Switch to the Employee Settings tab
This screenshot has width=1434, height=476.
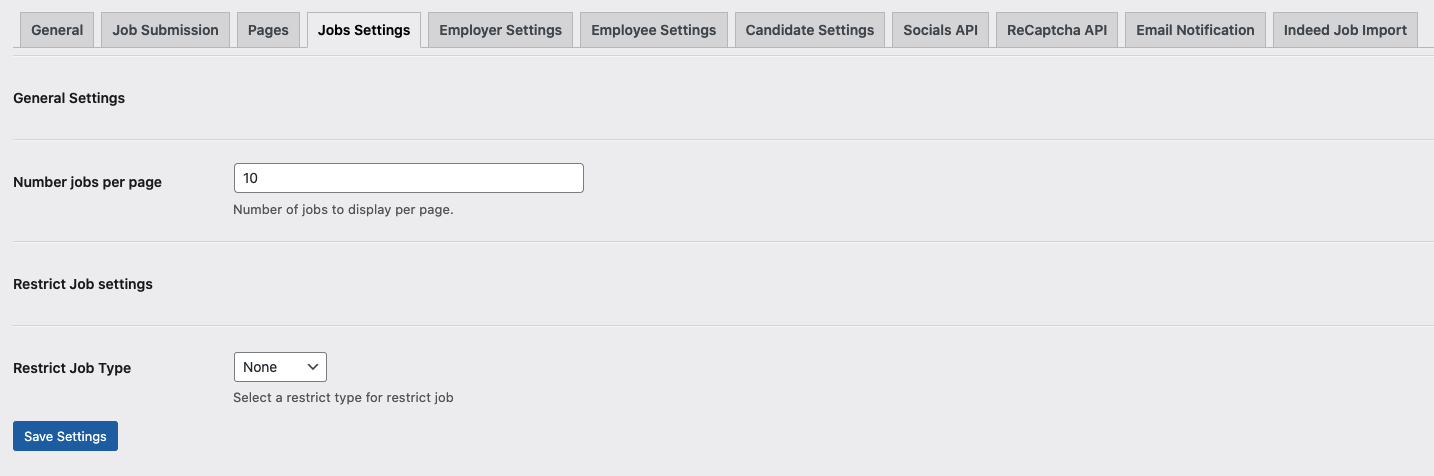(653, 30)
